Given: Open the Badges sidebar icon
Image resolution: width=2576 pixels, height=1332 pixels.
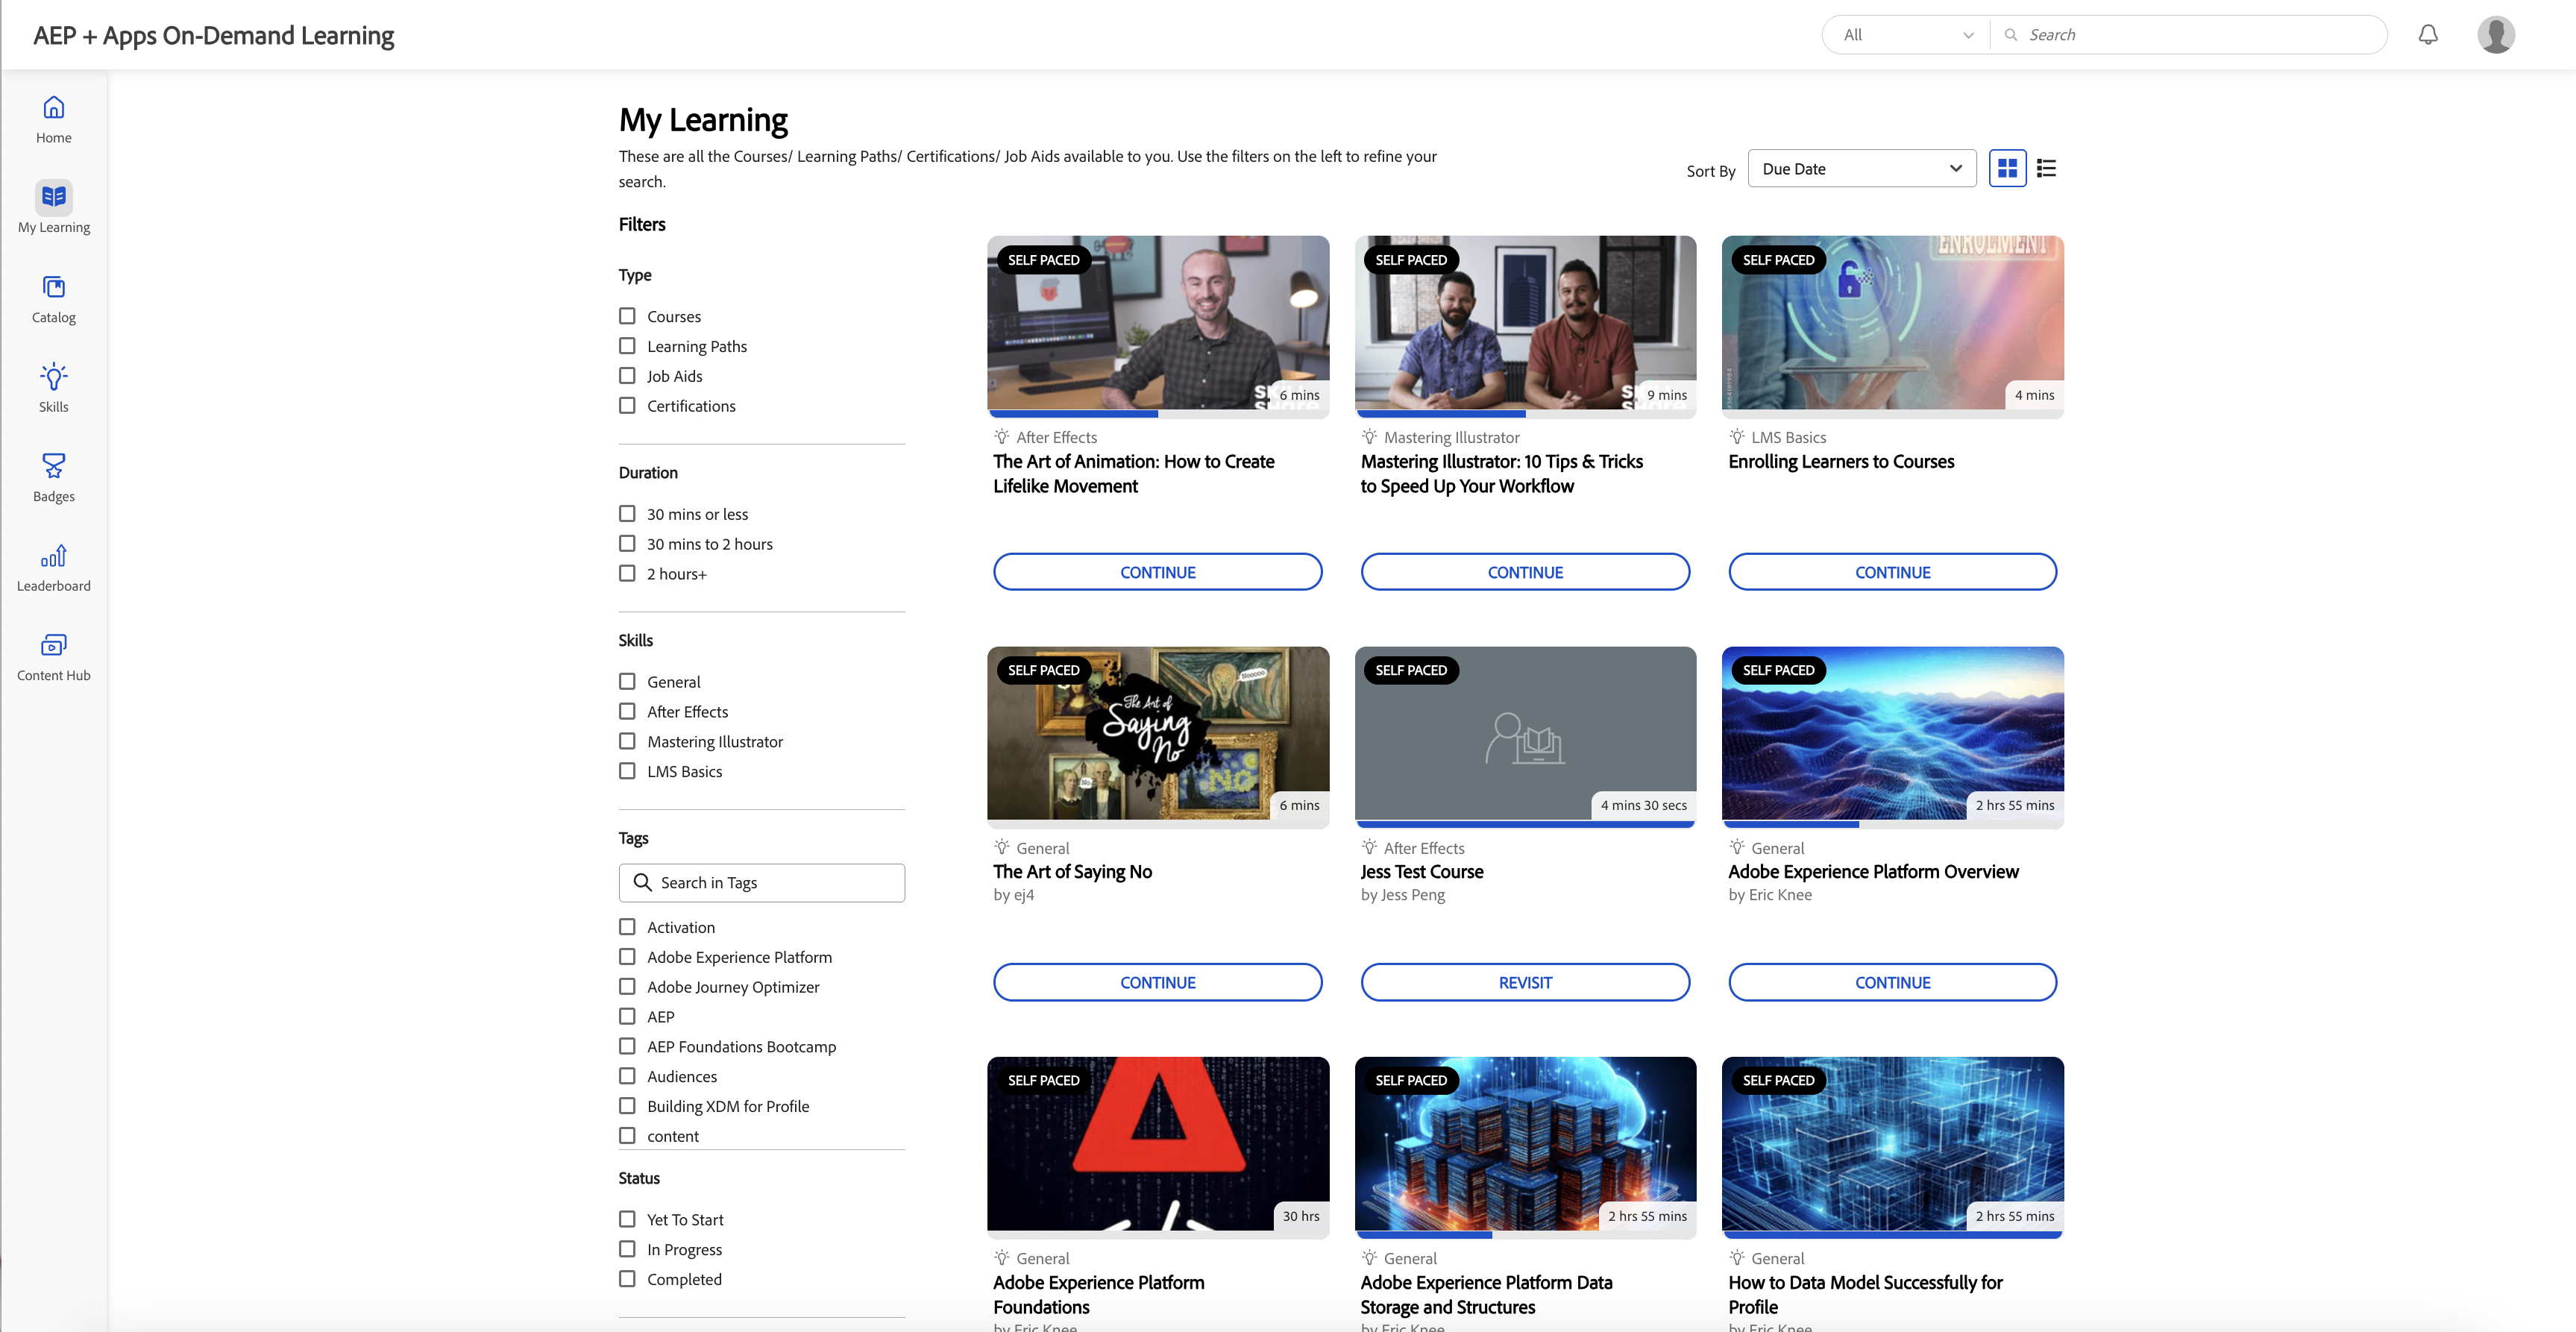Looking at the screenshot, I should pos(54,466).
